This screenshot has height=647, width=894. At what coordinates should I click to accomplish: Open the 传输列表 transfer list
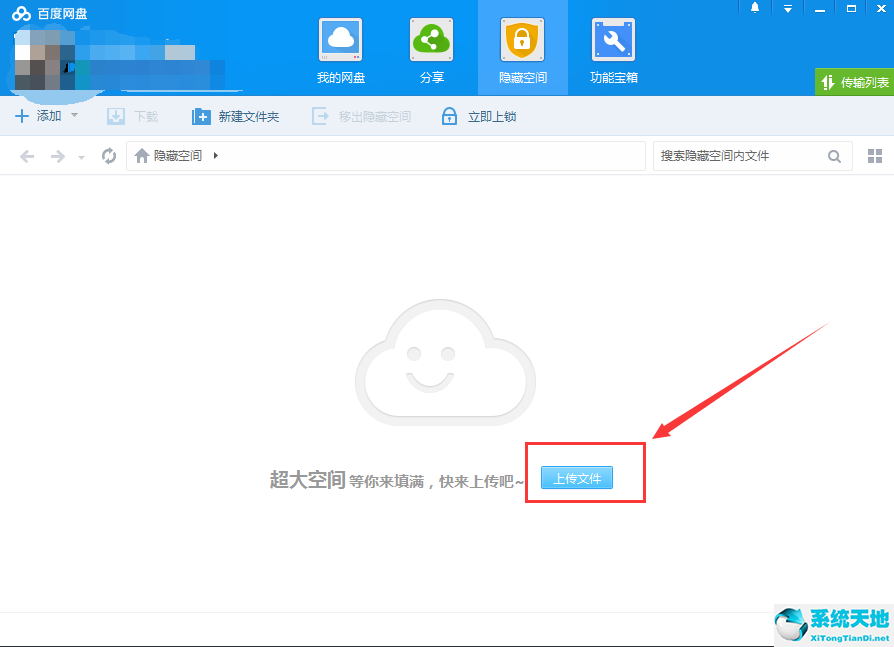pyautogui.click(x=855, y=82)
